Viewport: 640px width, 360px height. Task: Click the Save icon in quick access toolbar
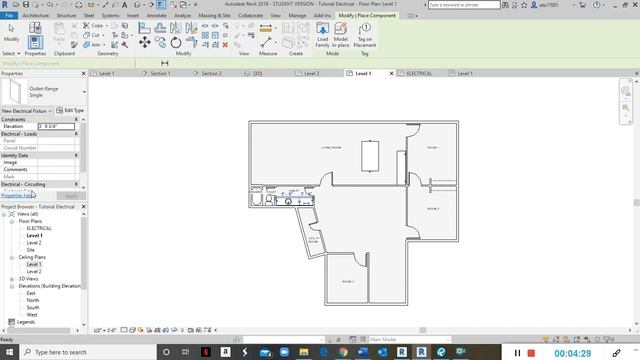pyautogui.click(x=26, y=4)
